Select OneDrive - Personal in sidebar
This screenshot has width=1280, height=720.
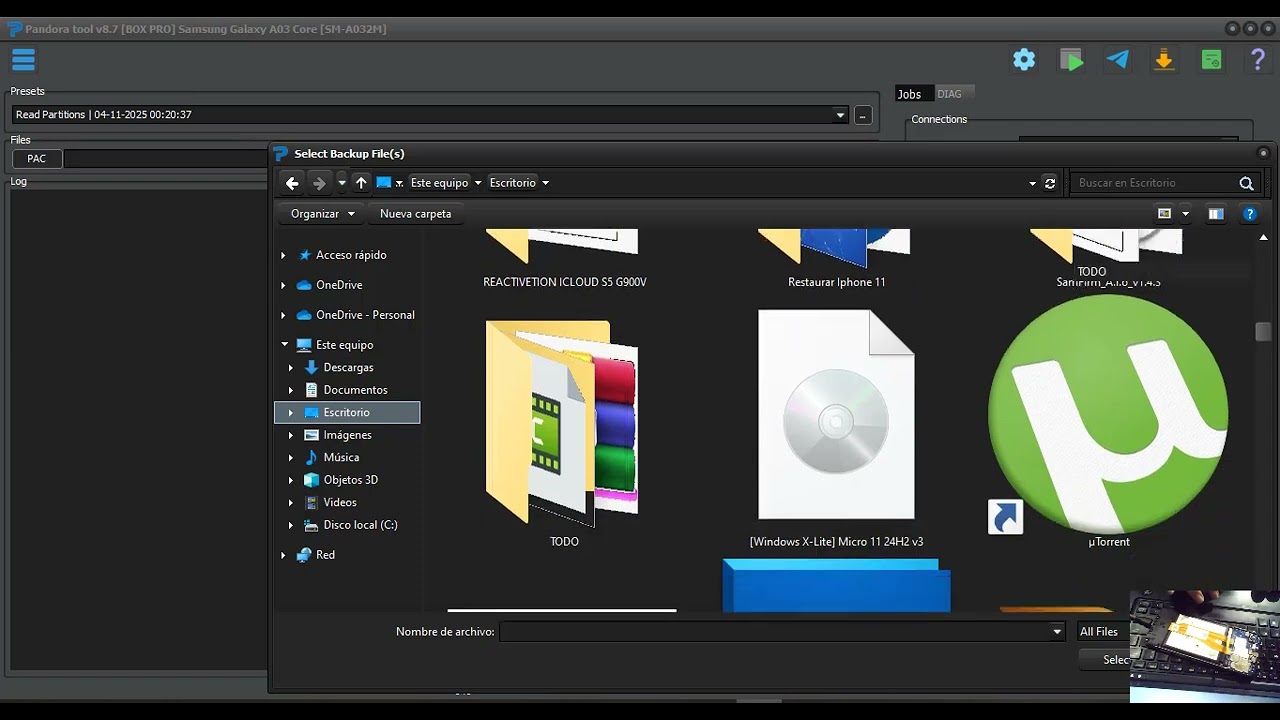tap(365, 315)
